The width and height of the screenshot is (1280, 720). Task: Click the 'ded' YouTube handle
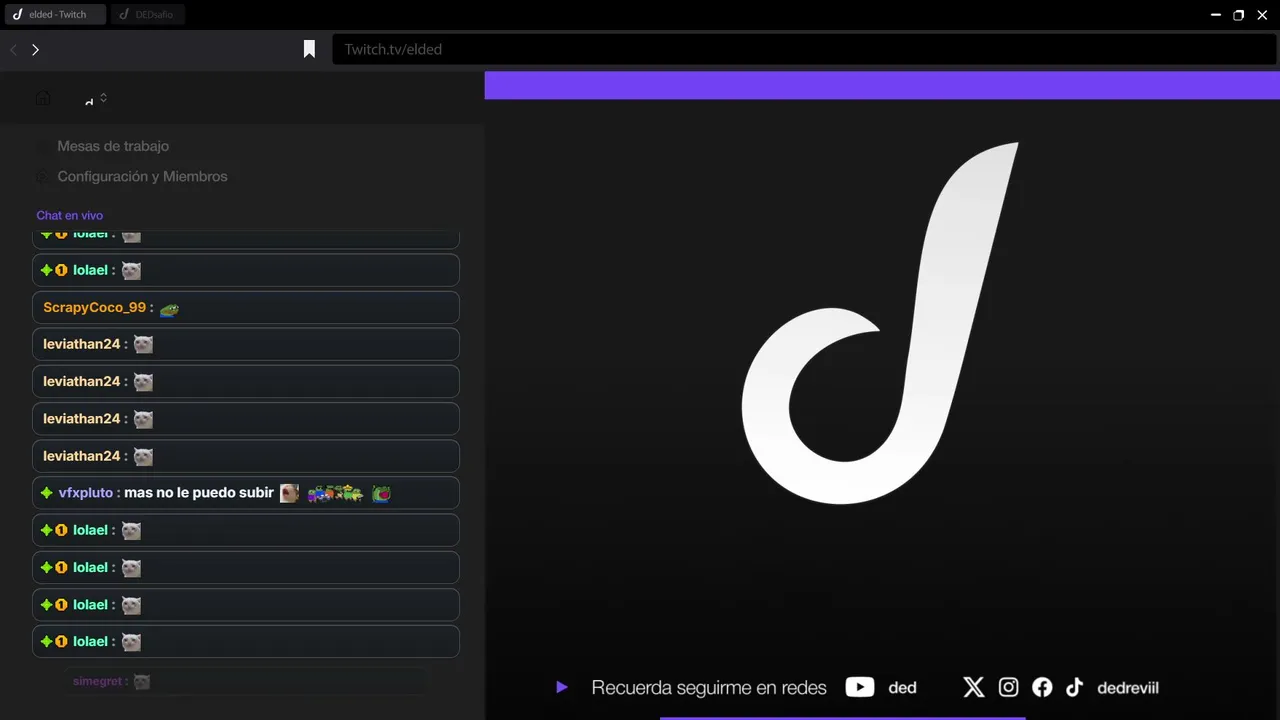(902, 688)
